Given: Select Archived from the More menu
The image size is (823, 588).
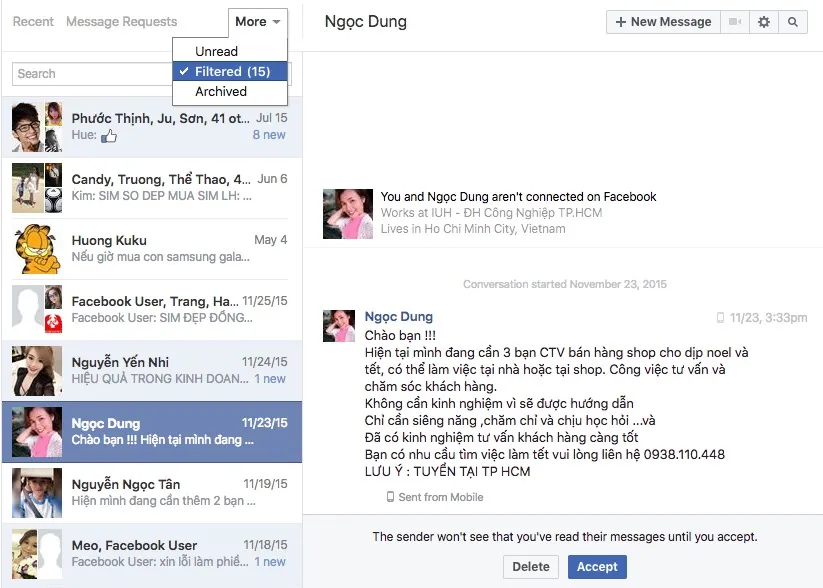Looking at the screenshot, I should pyautogui.click(x=230, y=91).
